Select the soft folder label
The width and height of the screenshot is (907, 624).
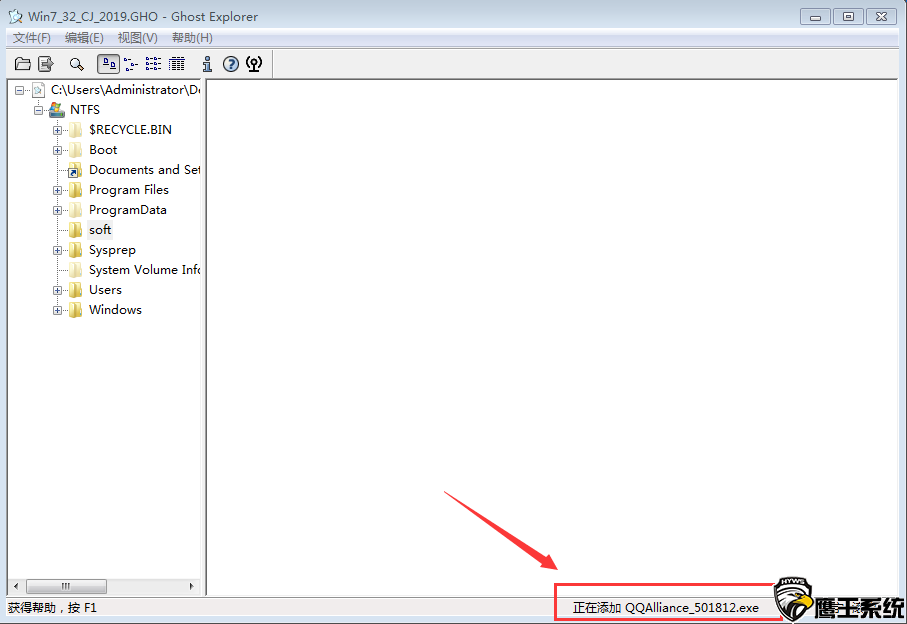100,230
